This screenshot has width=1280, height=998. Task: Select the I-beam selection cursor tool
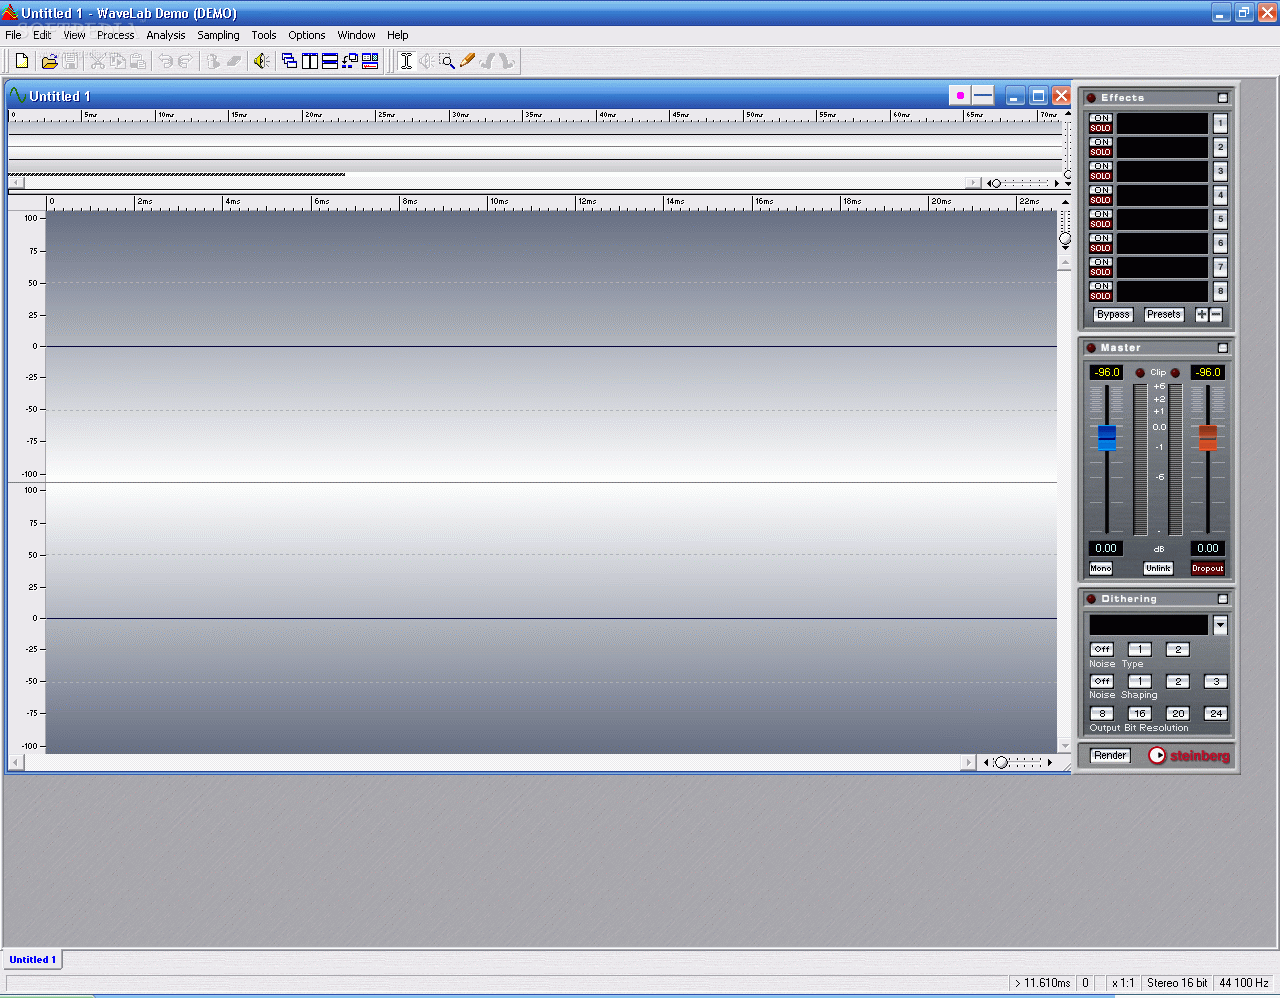coord(406,61)
